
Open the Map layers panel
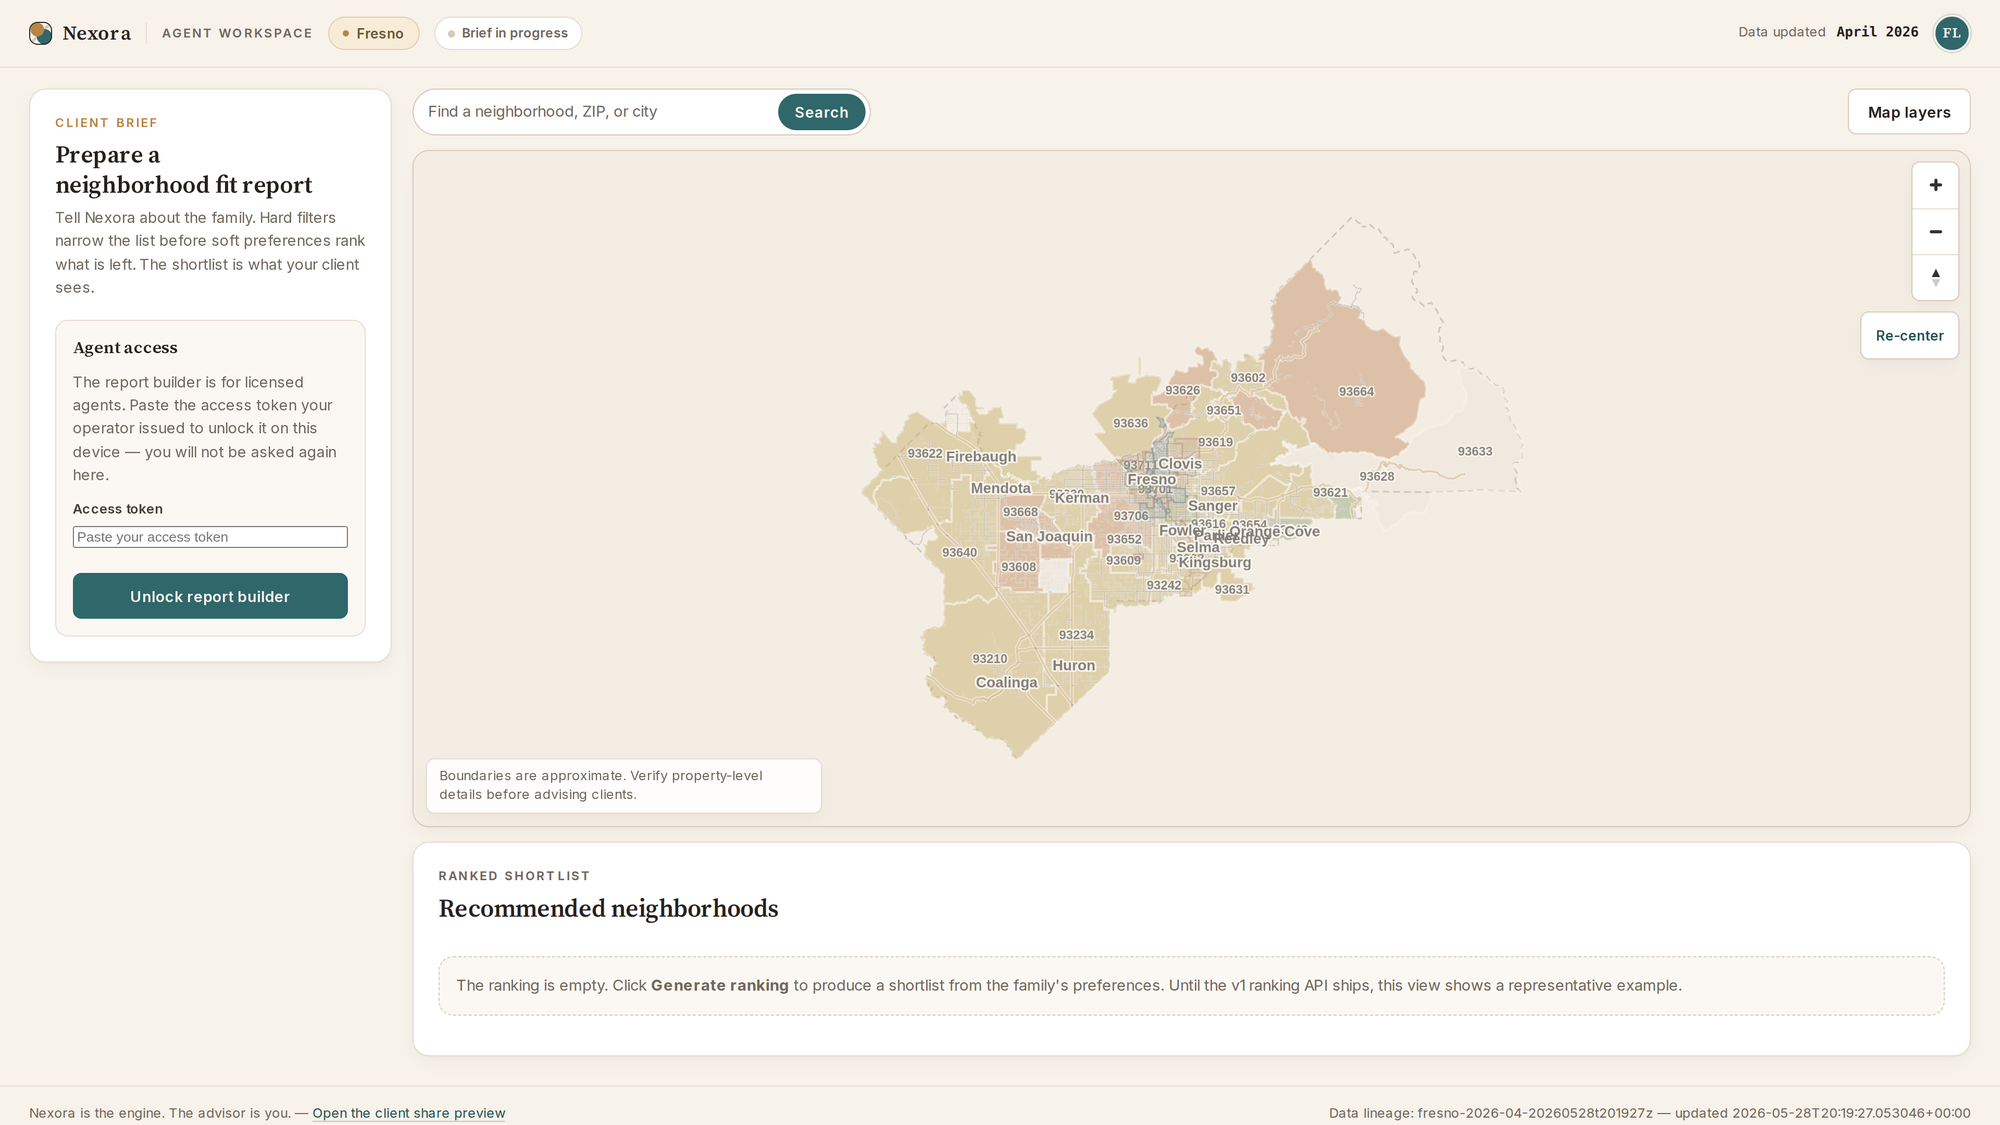pos(1908,112)
